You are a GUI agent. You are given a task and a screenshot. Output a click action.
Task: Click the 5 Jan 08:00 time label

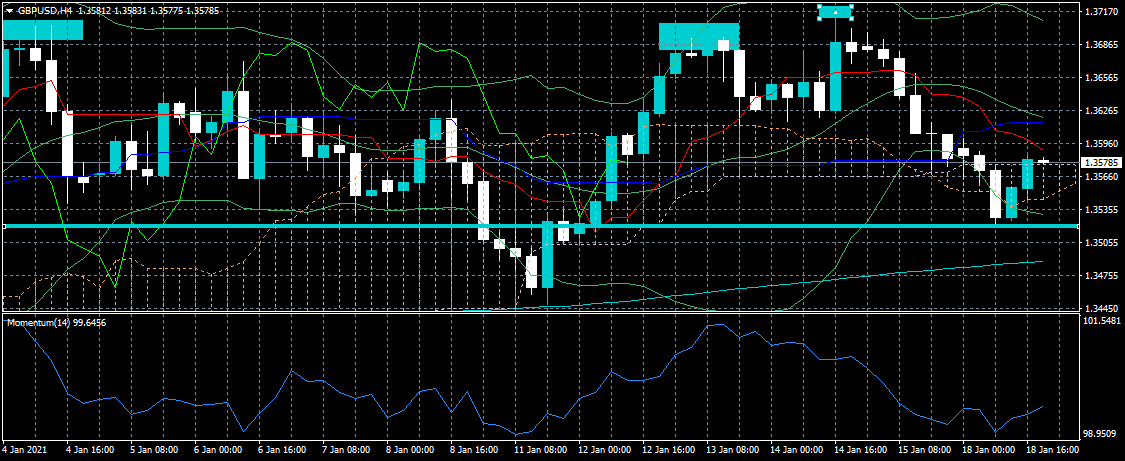click(155, 450)
